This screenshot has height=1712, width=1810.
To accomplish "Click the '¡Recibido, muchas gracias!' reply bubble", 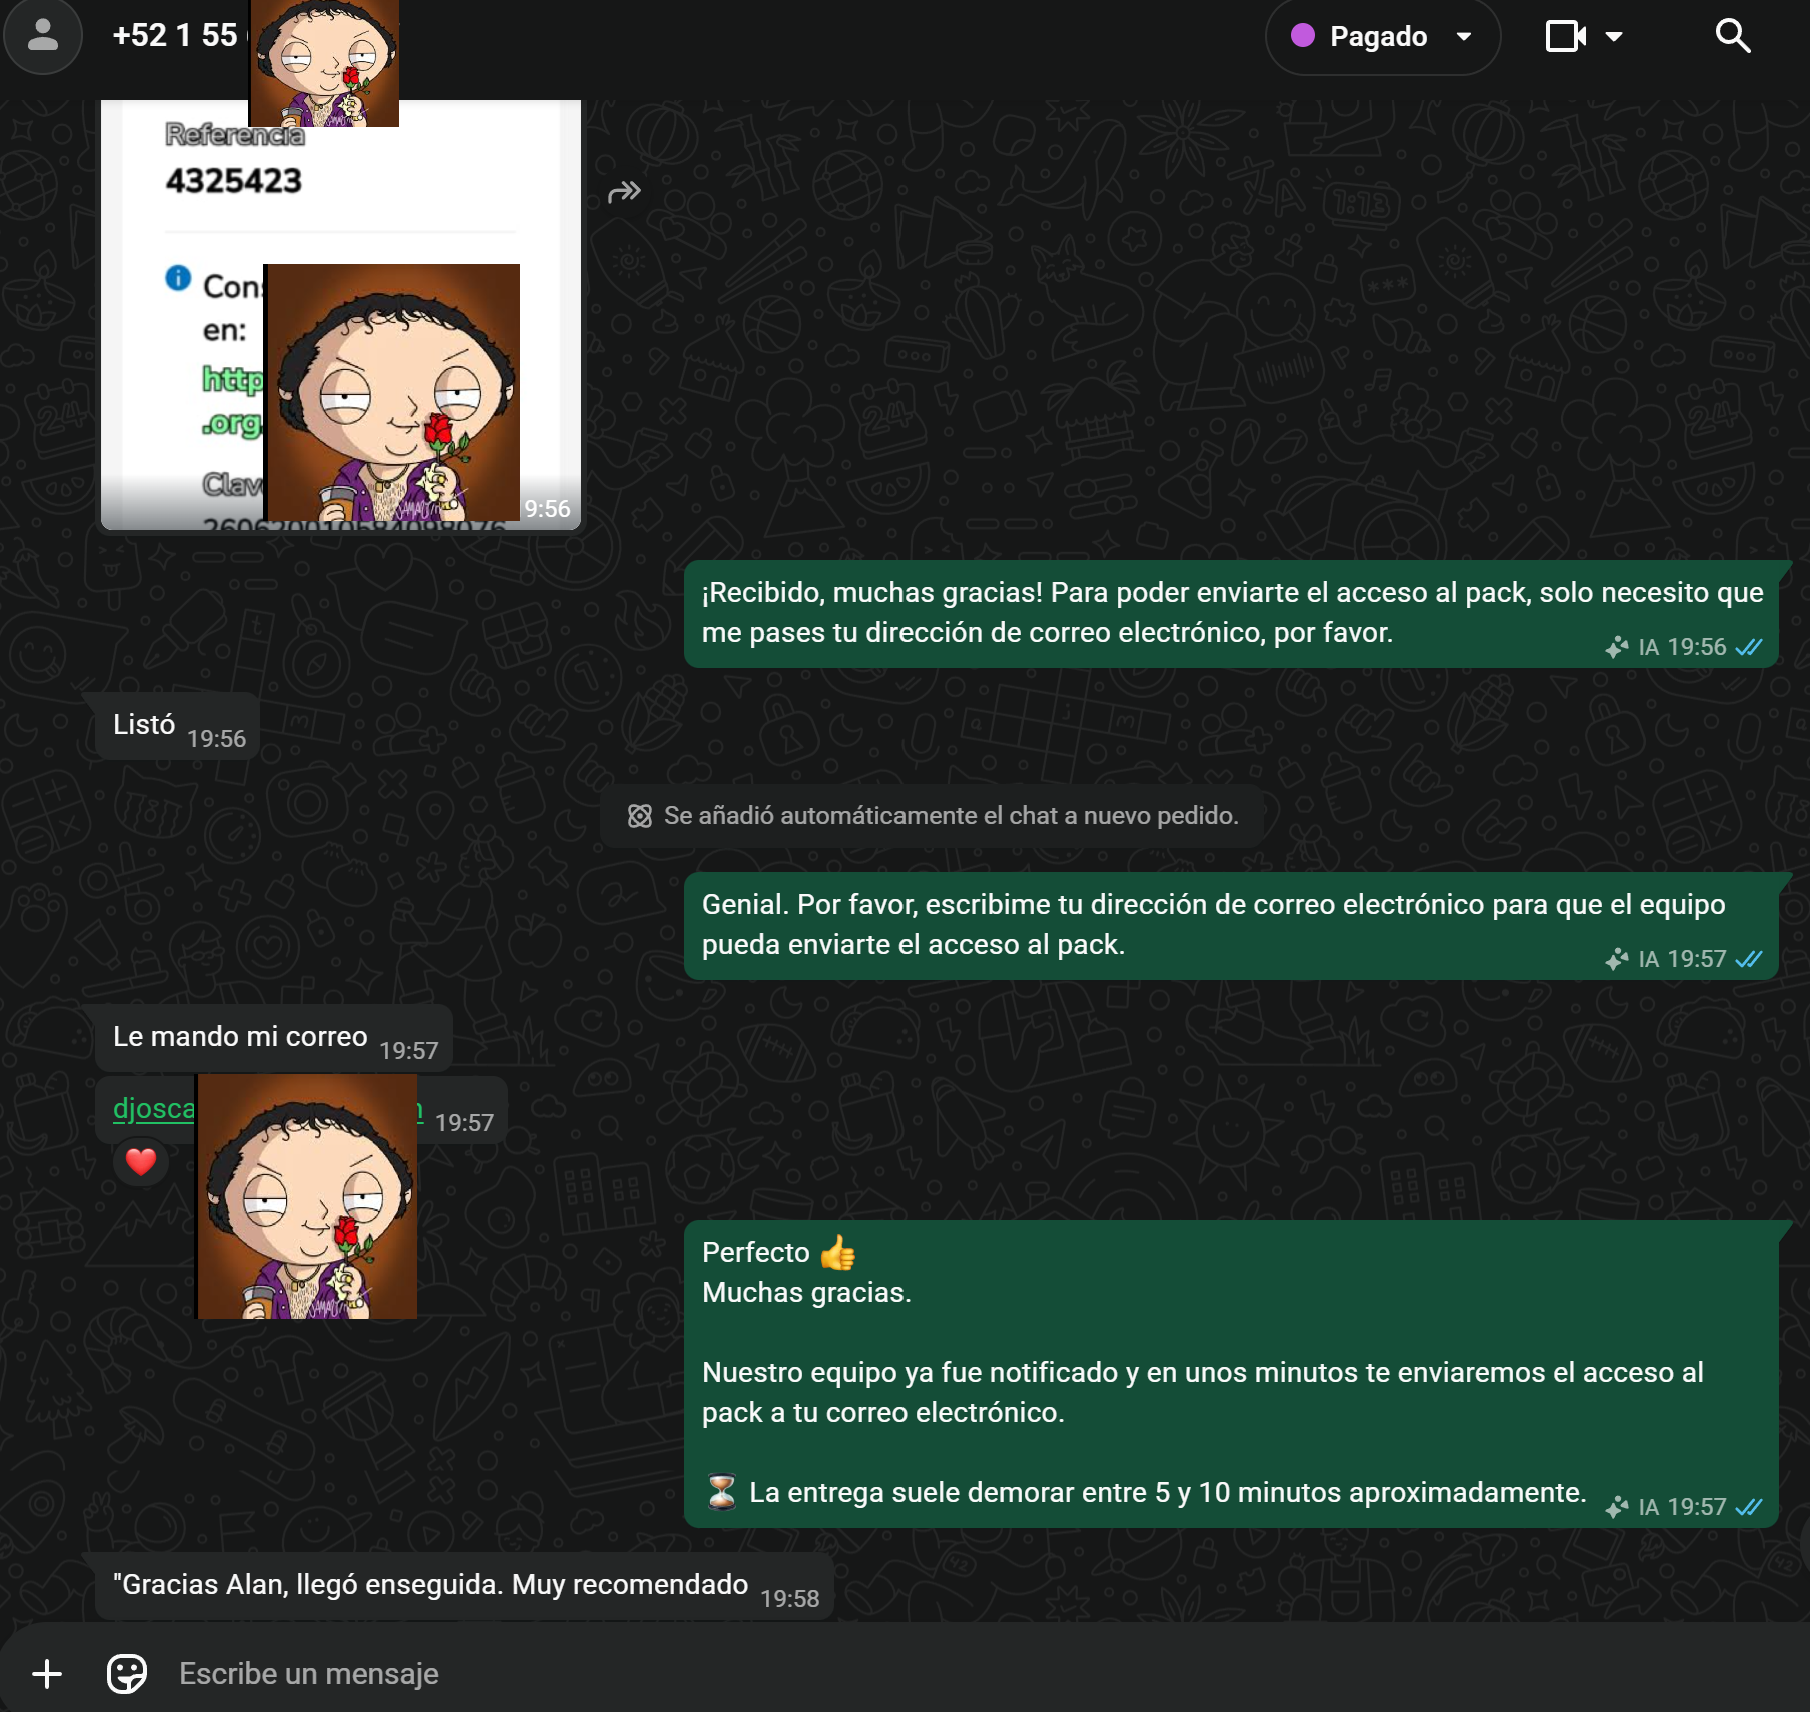I will point(1231,613).
